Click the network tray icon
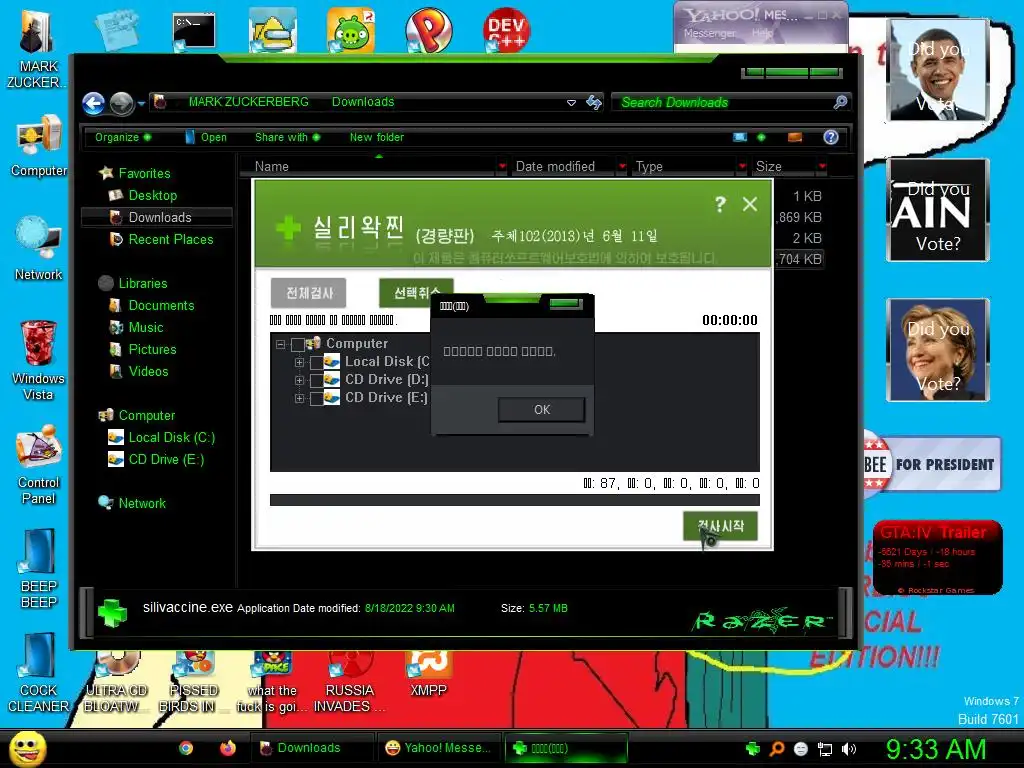This screenshot has height=768, width=1024. click(825, 749)
